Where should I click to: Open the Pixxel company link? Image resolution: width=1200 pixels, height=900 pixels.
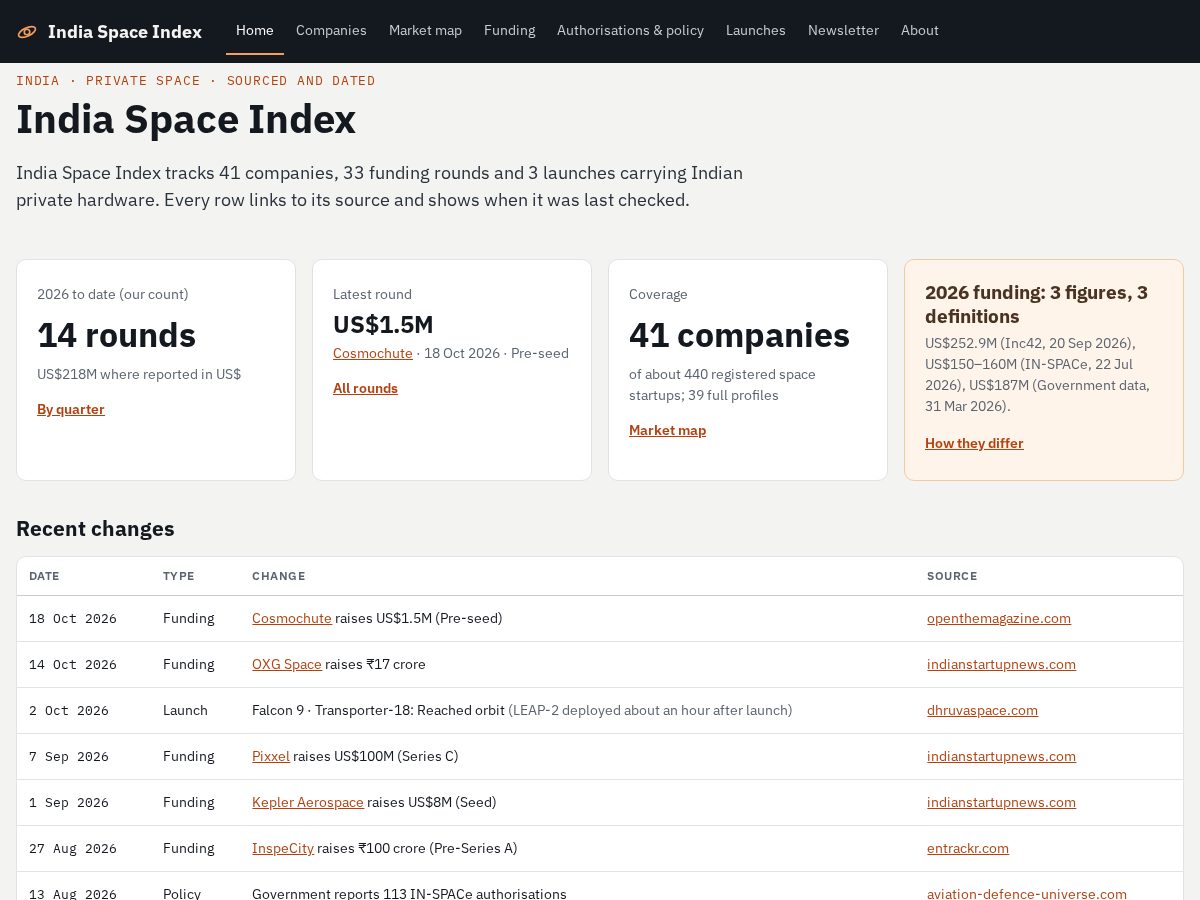(x=271, y=756)
